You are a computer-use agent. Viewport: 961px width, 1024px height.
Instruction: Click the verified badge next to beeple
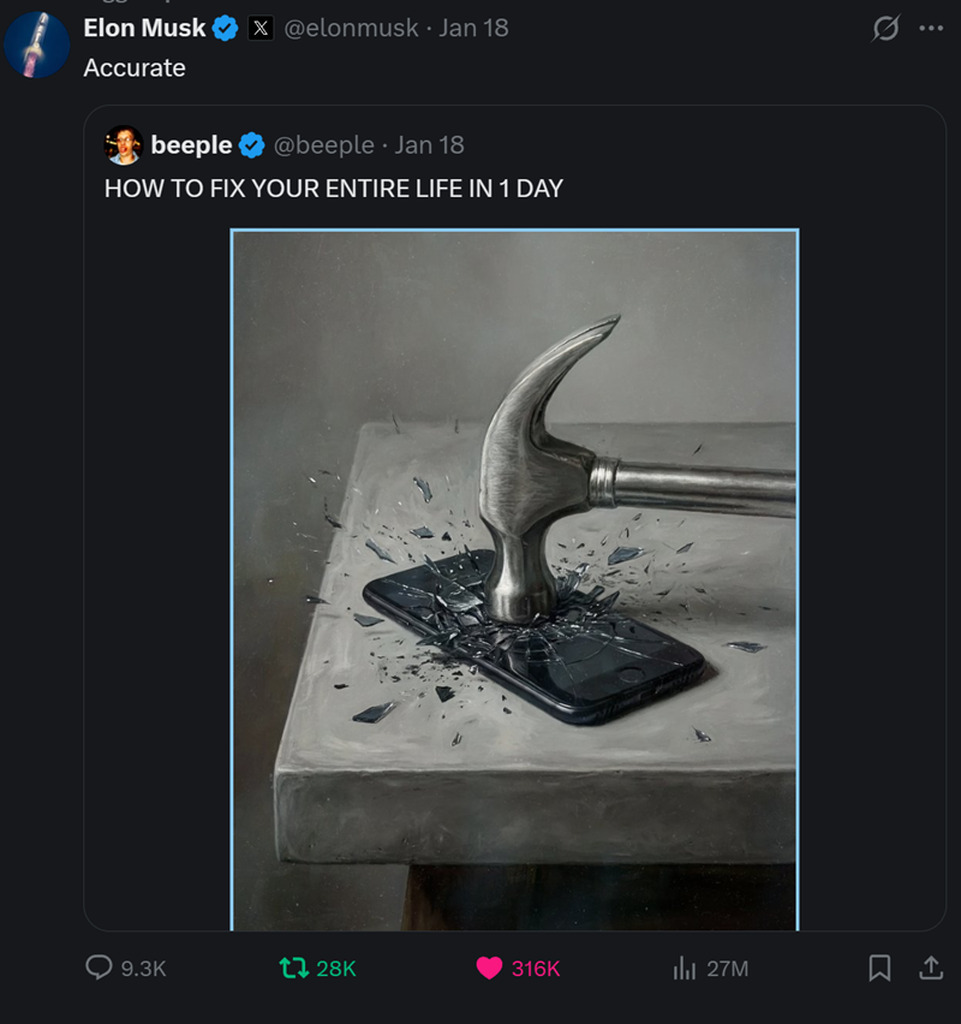[x=252, y=146]
